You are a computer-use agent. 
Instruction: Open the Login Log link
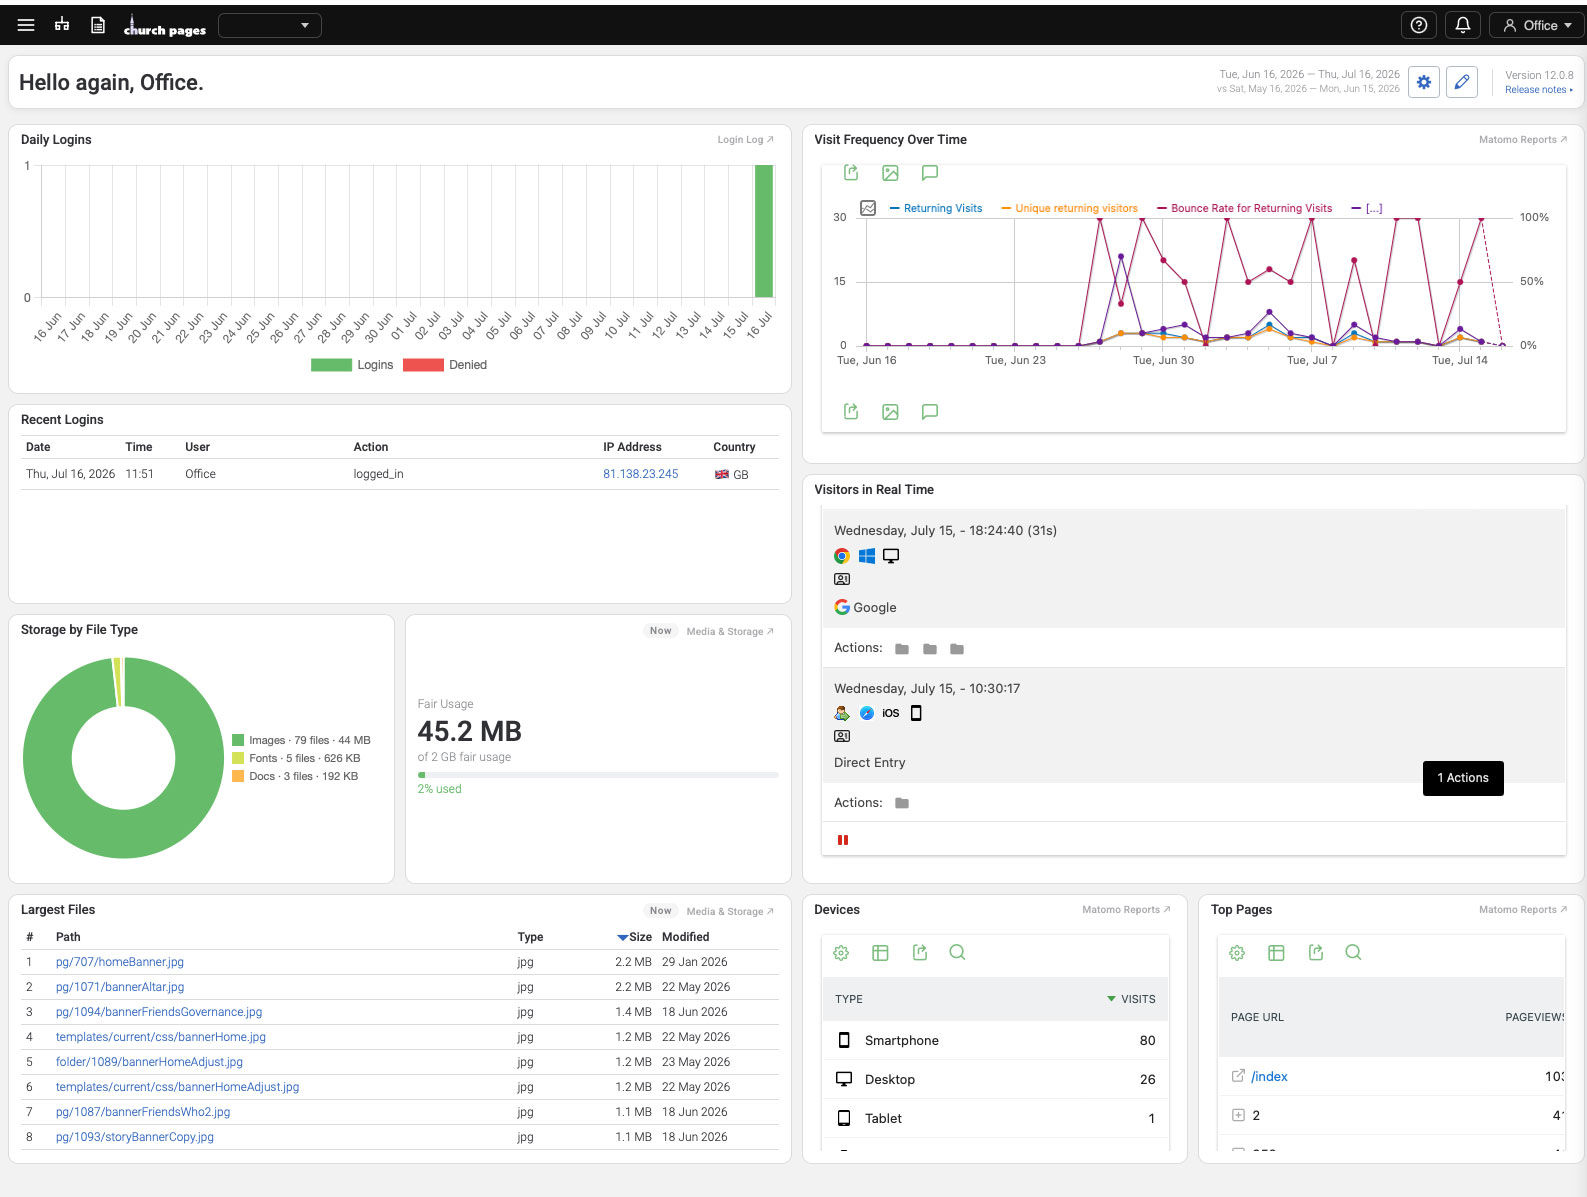click(745, 140)
